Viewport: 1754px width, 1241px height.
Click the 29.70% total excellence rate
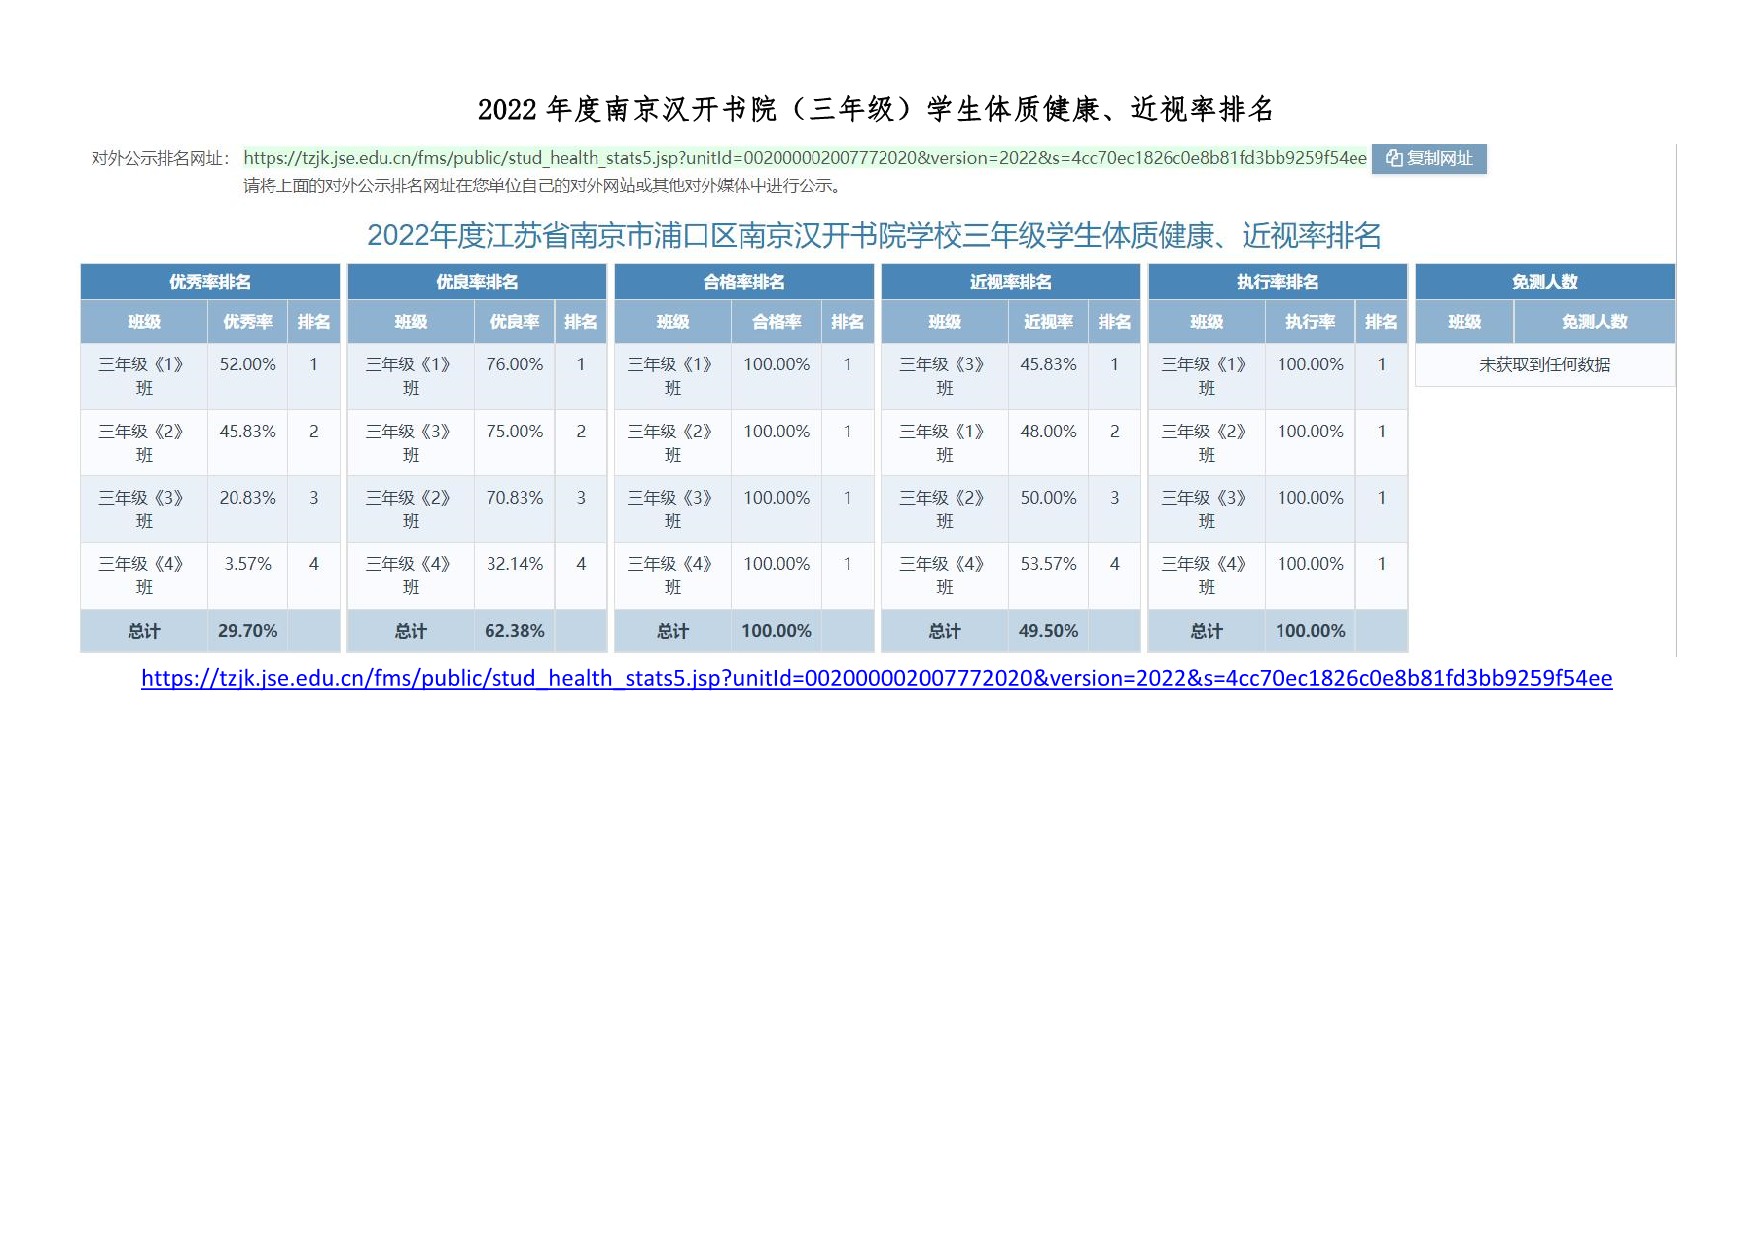click(x=247, y=631)
